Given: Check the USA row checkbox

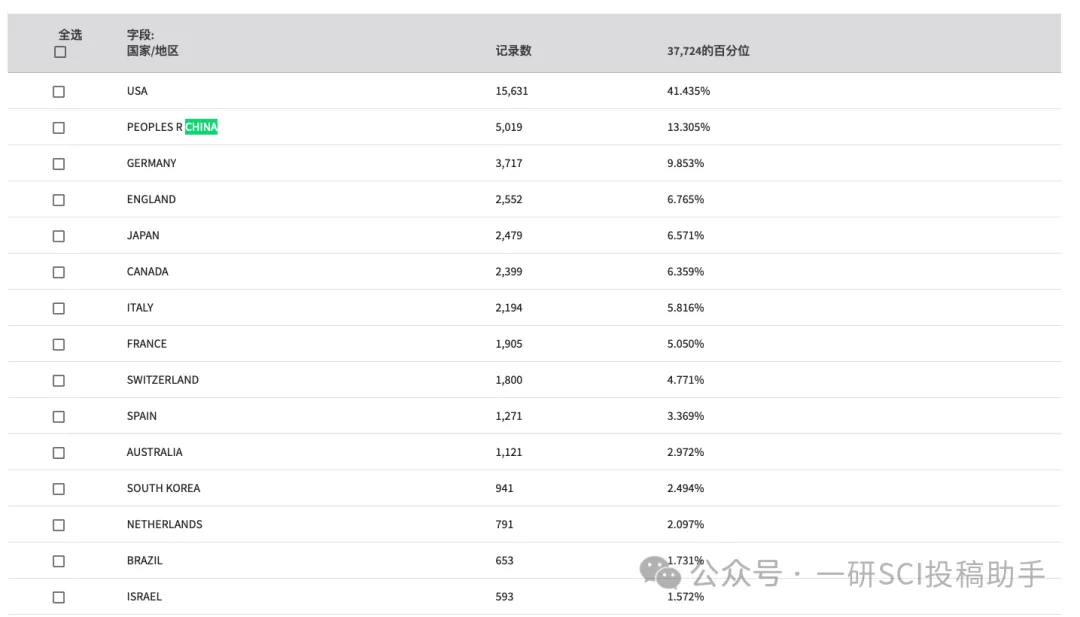Looking at the screenshot, I should (x=59, y=92).
